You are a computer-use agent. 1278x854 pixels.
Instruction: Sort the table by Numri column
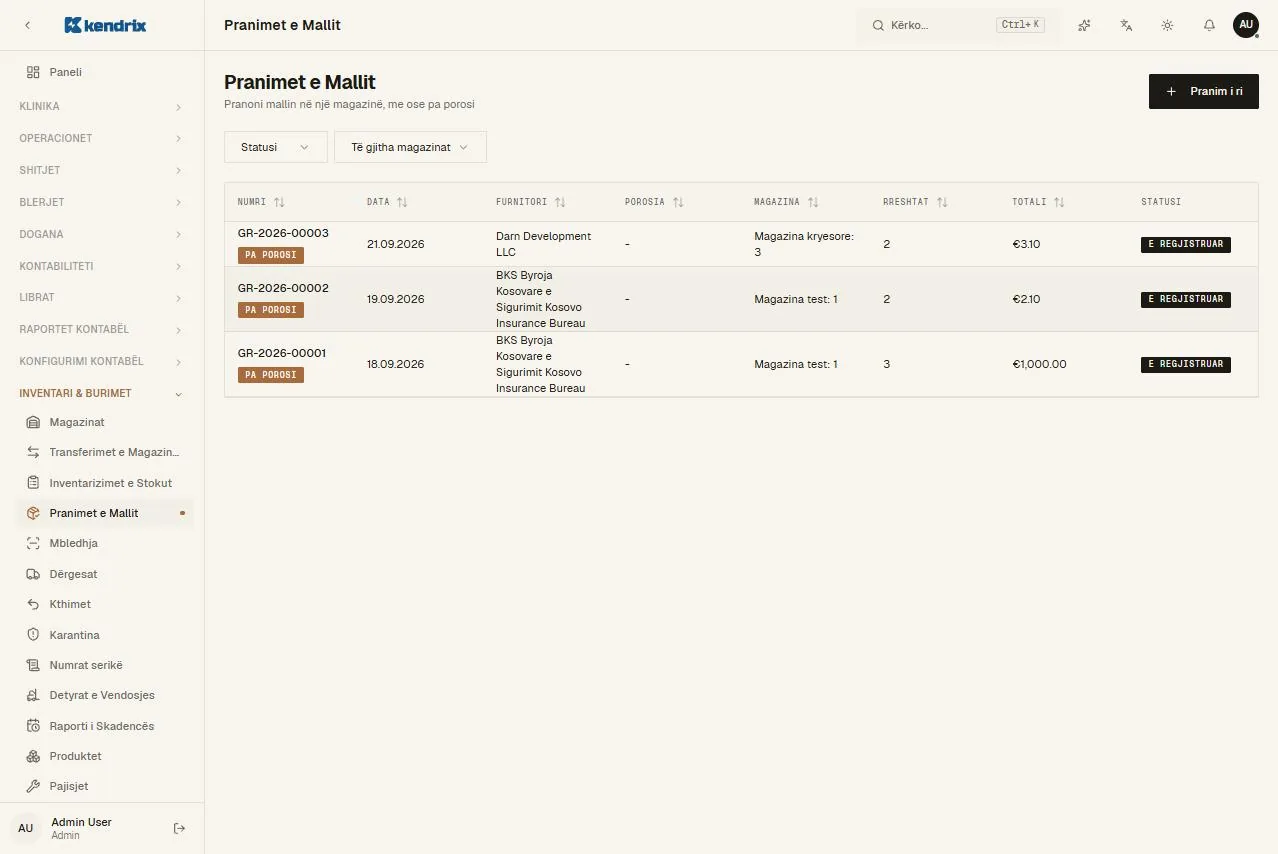point(261,202)
